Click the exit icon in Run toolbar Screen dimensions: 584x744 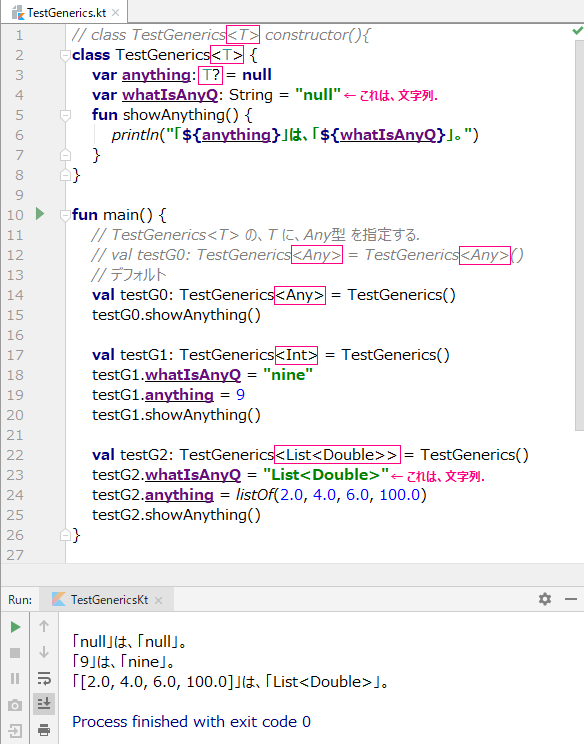15,731
